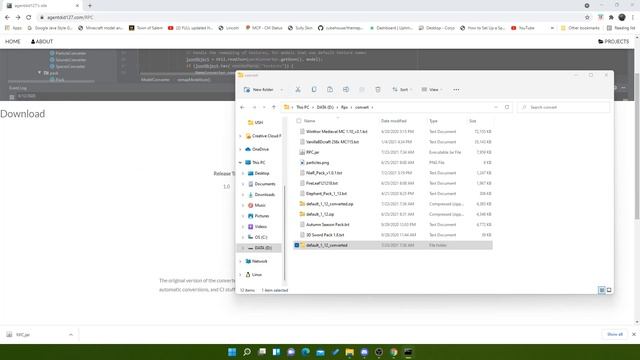Sort files by the Type column
The height and width of the screenshot is (360, 640).
433,121
